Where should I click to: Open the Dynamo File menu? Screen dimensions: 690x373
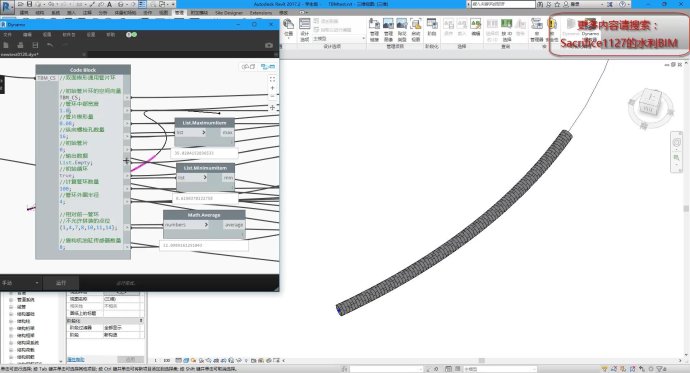tap(7, 34)
